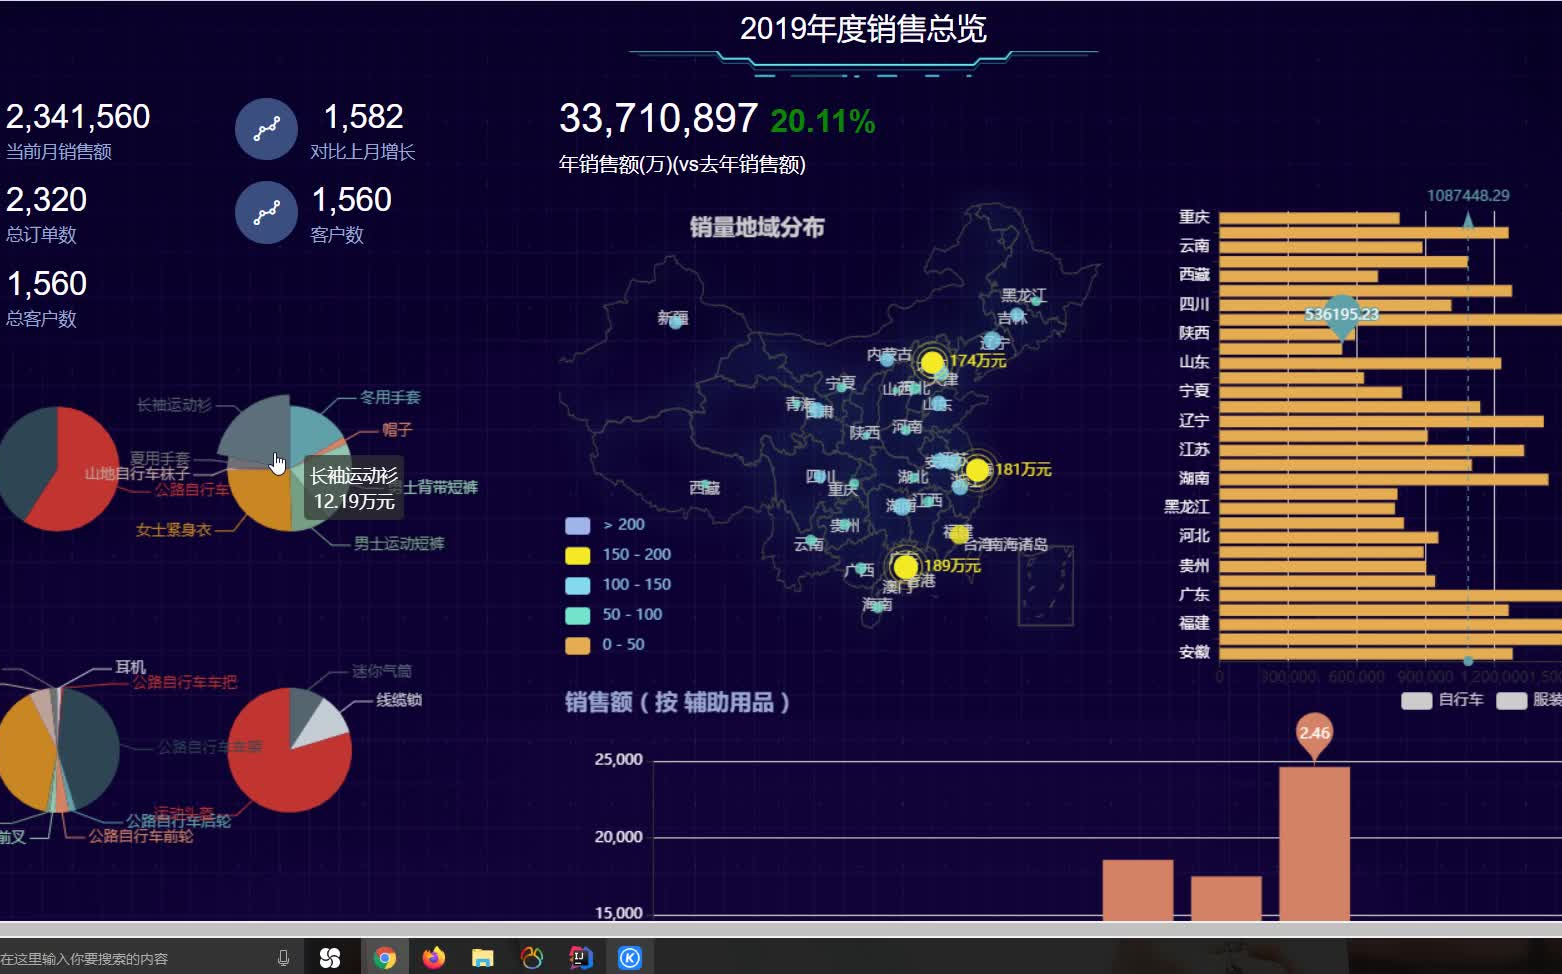Toggle the 0 - 50 legend range
The width and height of the screenshot is (1562, 974).
pyautogui.click(x=605, y=645)
